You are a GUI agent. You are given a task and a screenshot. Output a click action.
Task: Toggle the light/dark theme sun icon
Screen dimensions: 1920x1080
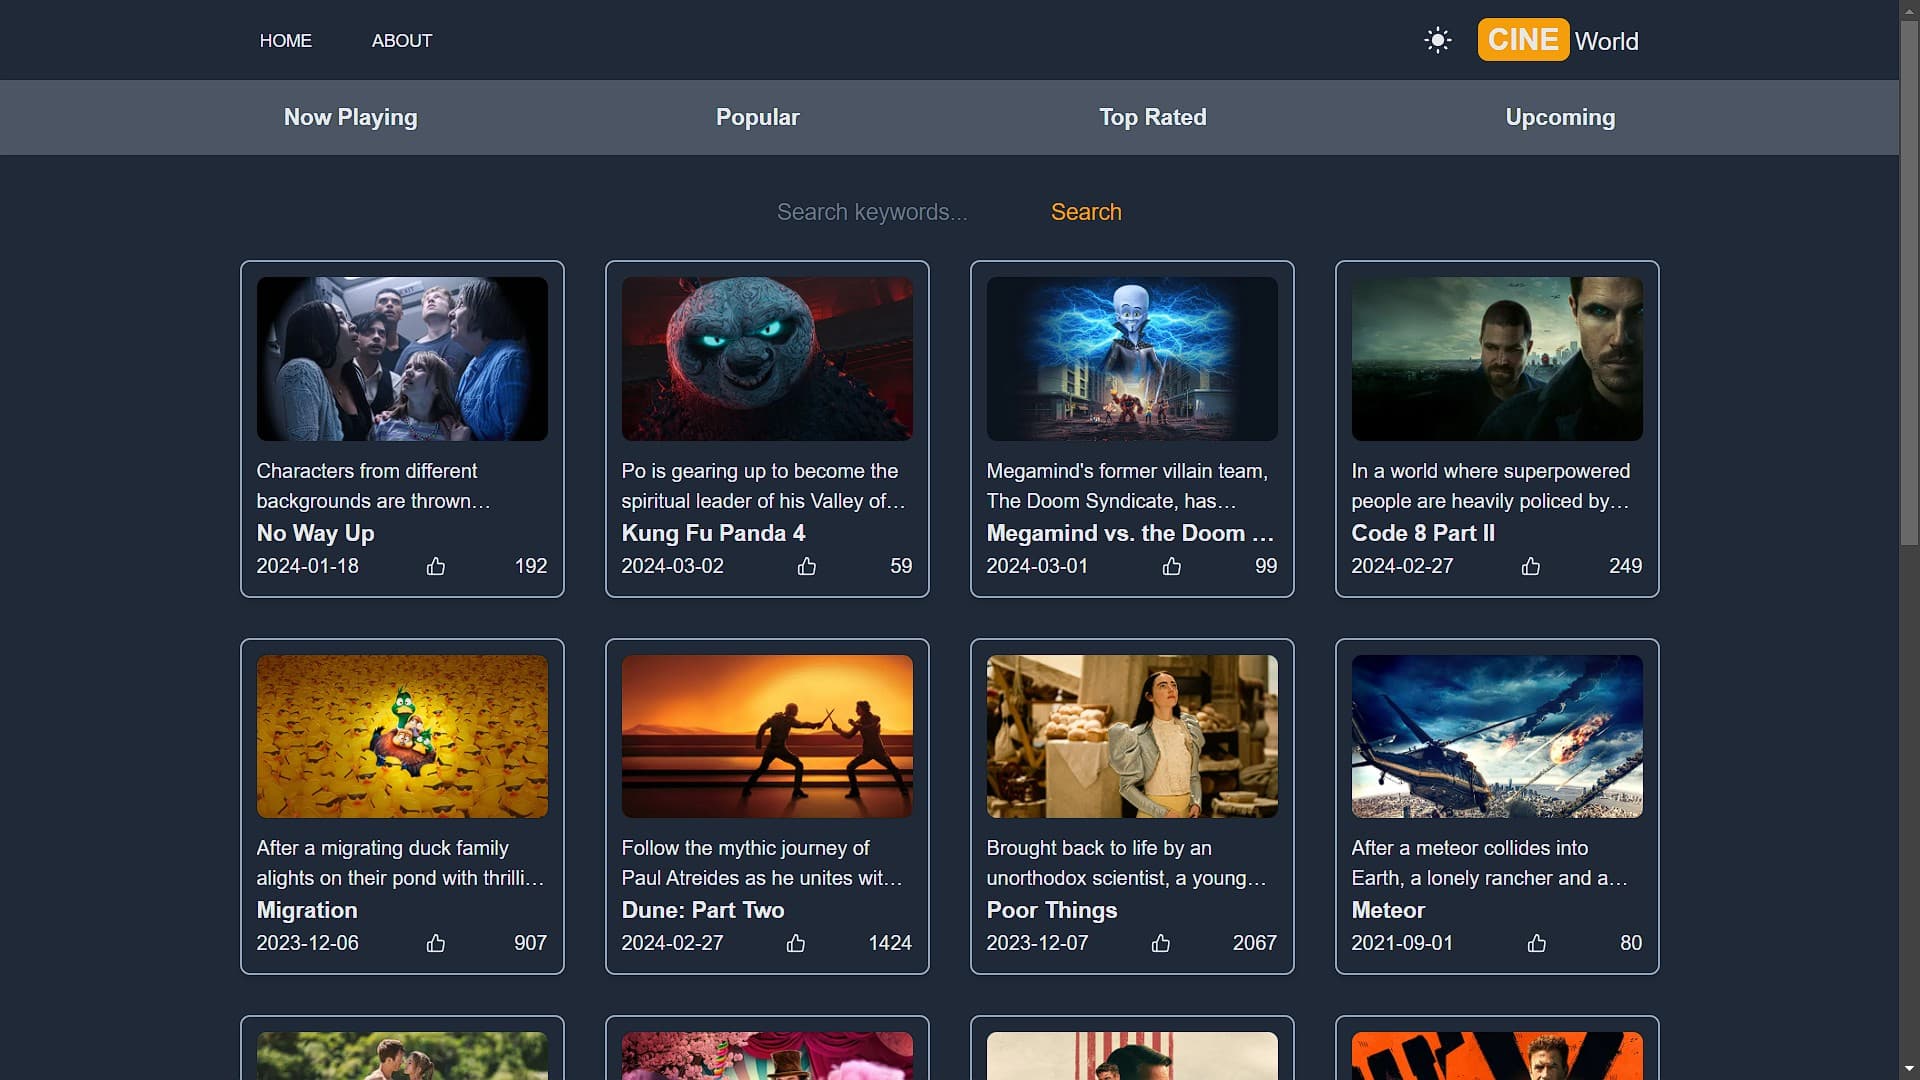click(x=1437, y=40)
